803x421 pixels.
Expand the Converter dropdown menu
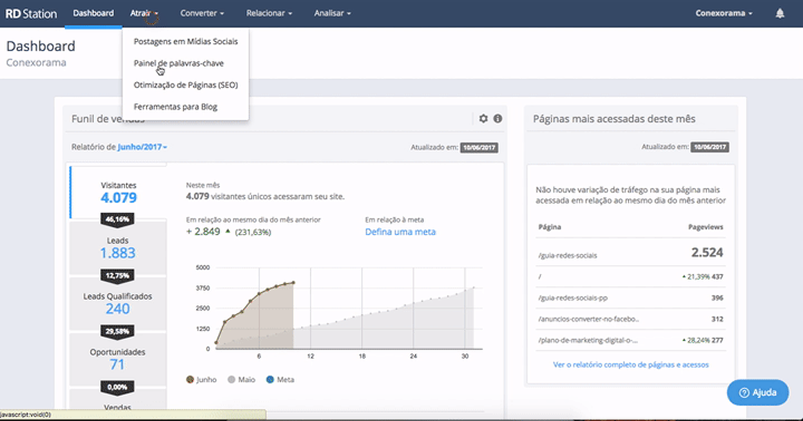[x=202, y=14]
